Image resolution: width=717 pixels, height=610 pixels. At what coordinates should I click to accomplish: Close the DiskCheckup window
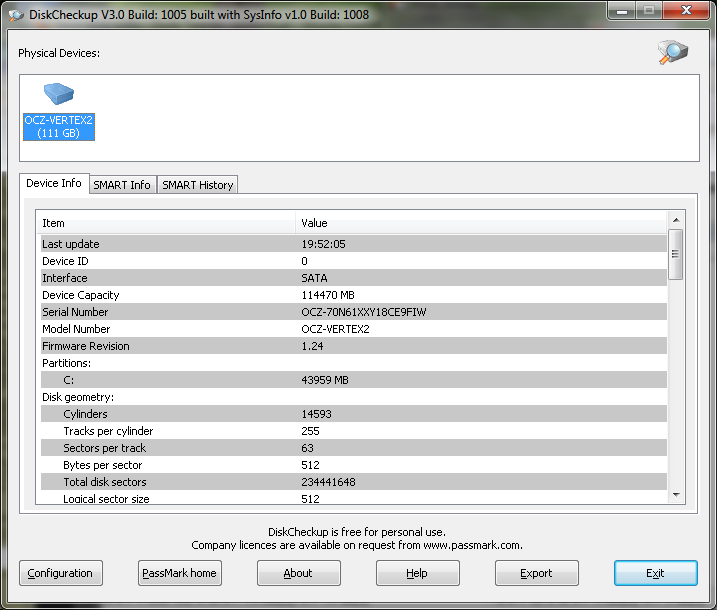[685, 11]
